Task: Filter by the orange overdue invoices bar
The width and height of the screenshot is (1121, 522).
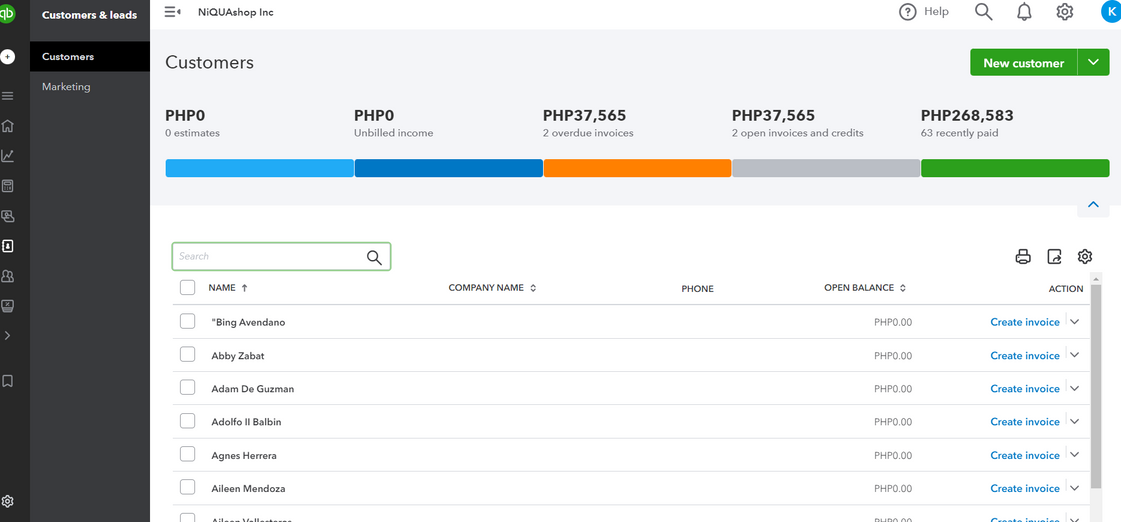Action: (637, 168)
